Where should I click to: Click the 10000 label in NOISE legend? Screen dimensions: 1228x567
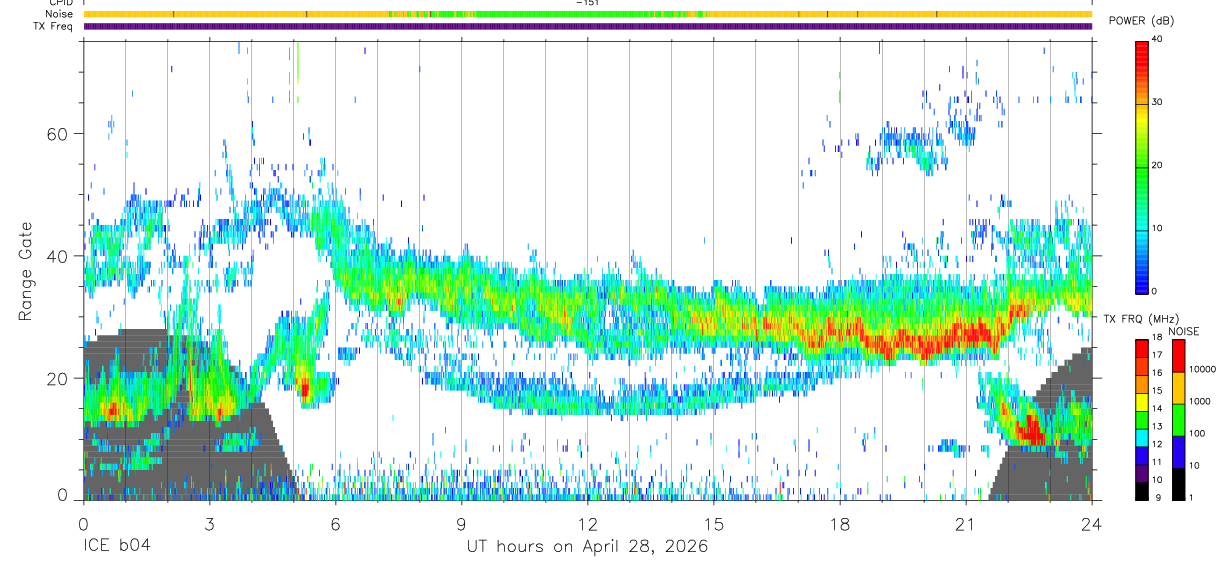[x=1202, y=370]
